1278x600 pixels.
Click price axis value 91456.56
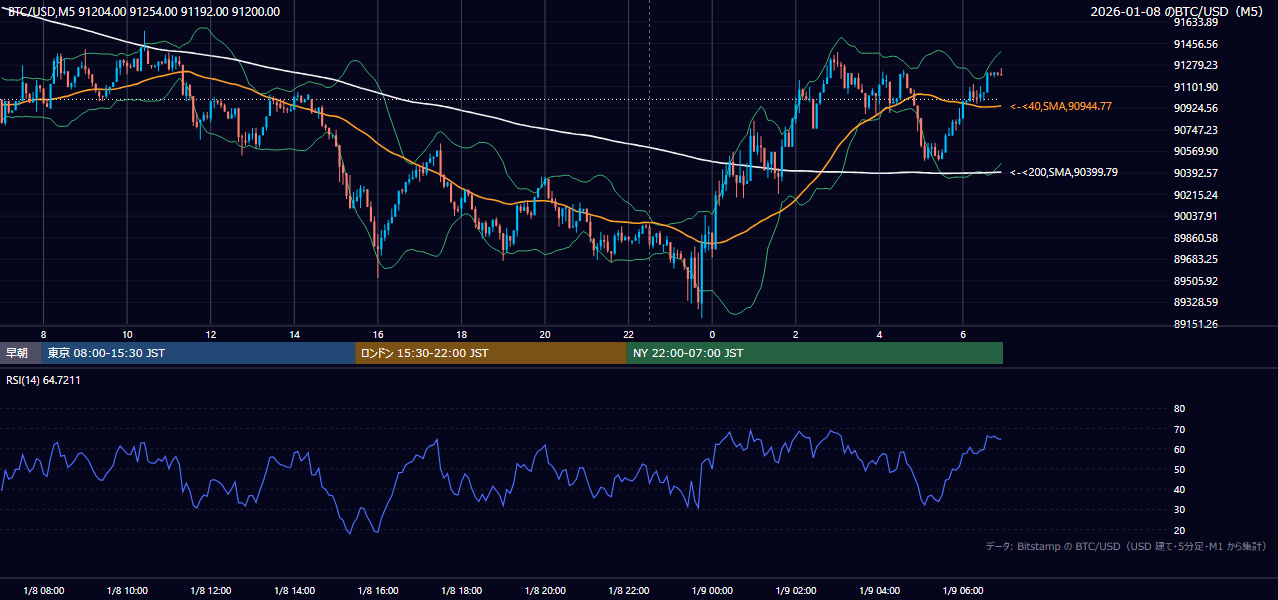pyautogui.click(x=1196, y=44)
